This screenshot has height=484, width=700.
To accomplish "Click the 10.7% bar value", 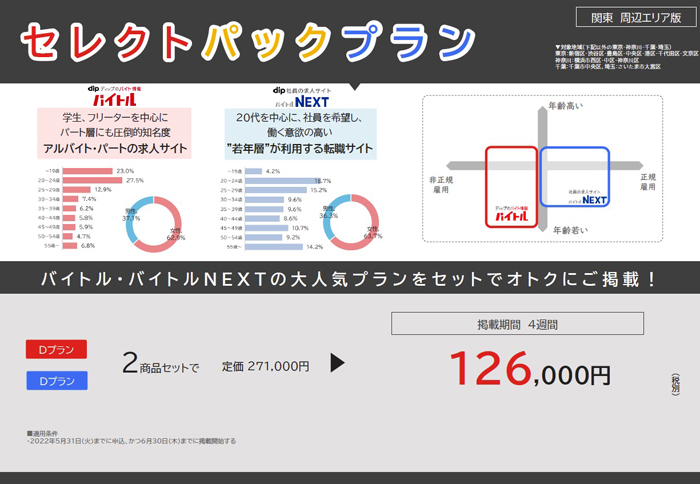I will pos(300,228).
